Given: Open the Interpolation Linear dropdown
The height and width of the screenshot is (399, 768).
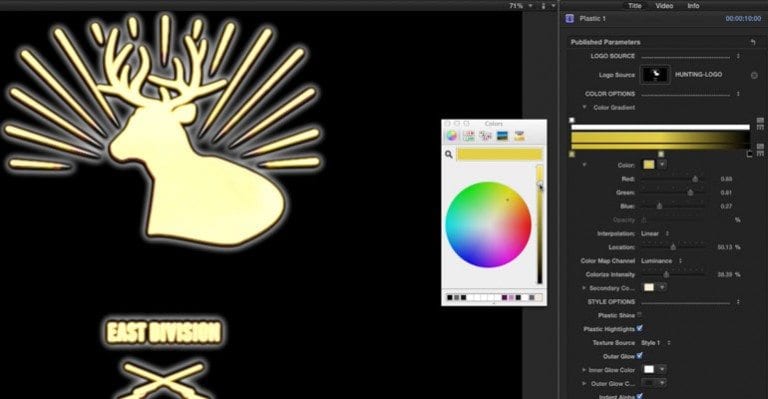Looking at the screenshot, I should click(656, 234).
